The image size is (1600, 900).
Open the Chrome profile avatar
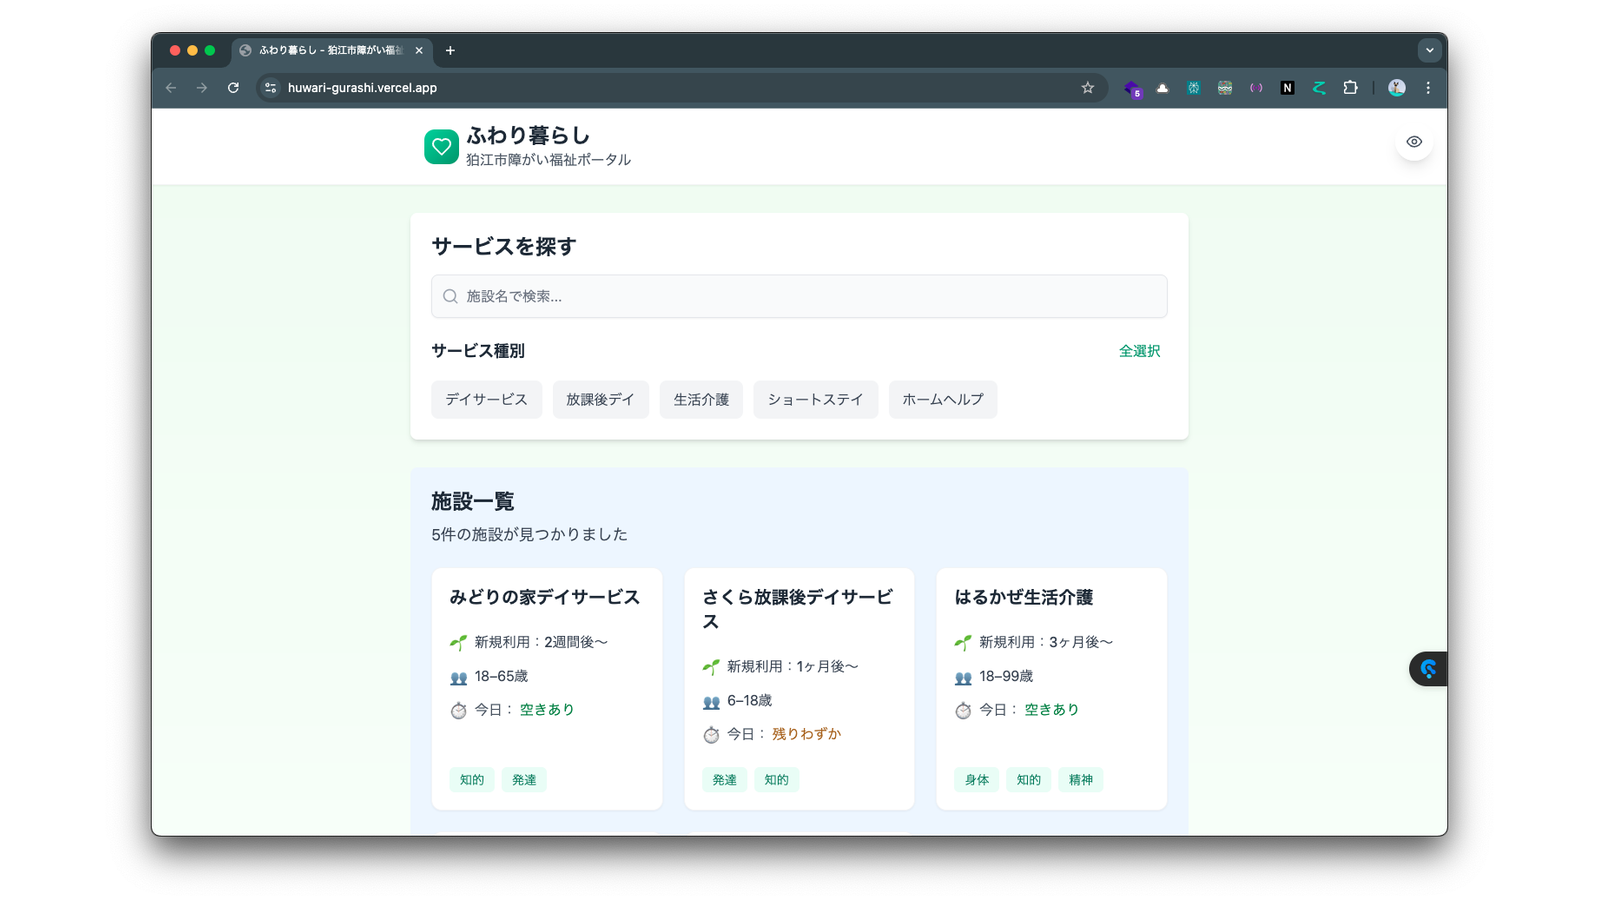tap(1396, 88)
